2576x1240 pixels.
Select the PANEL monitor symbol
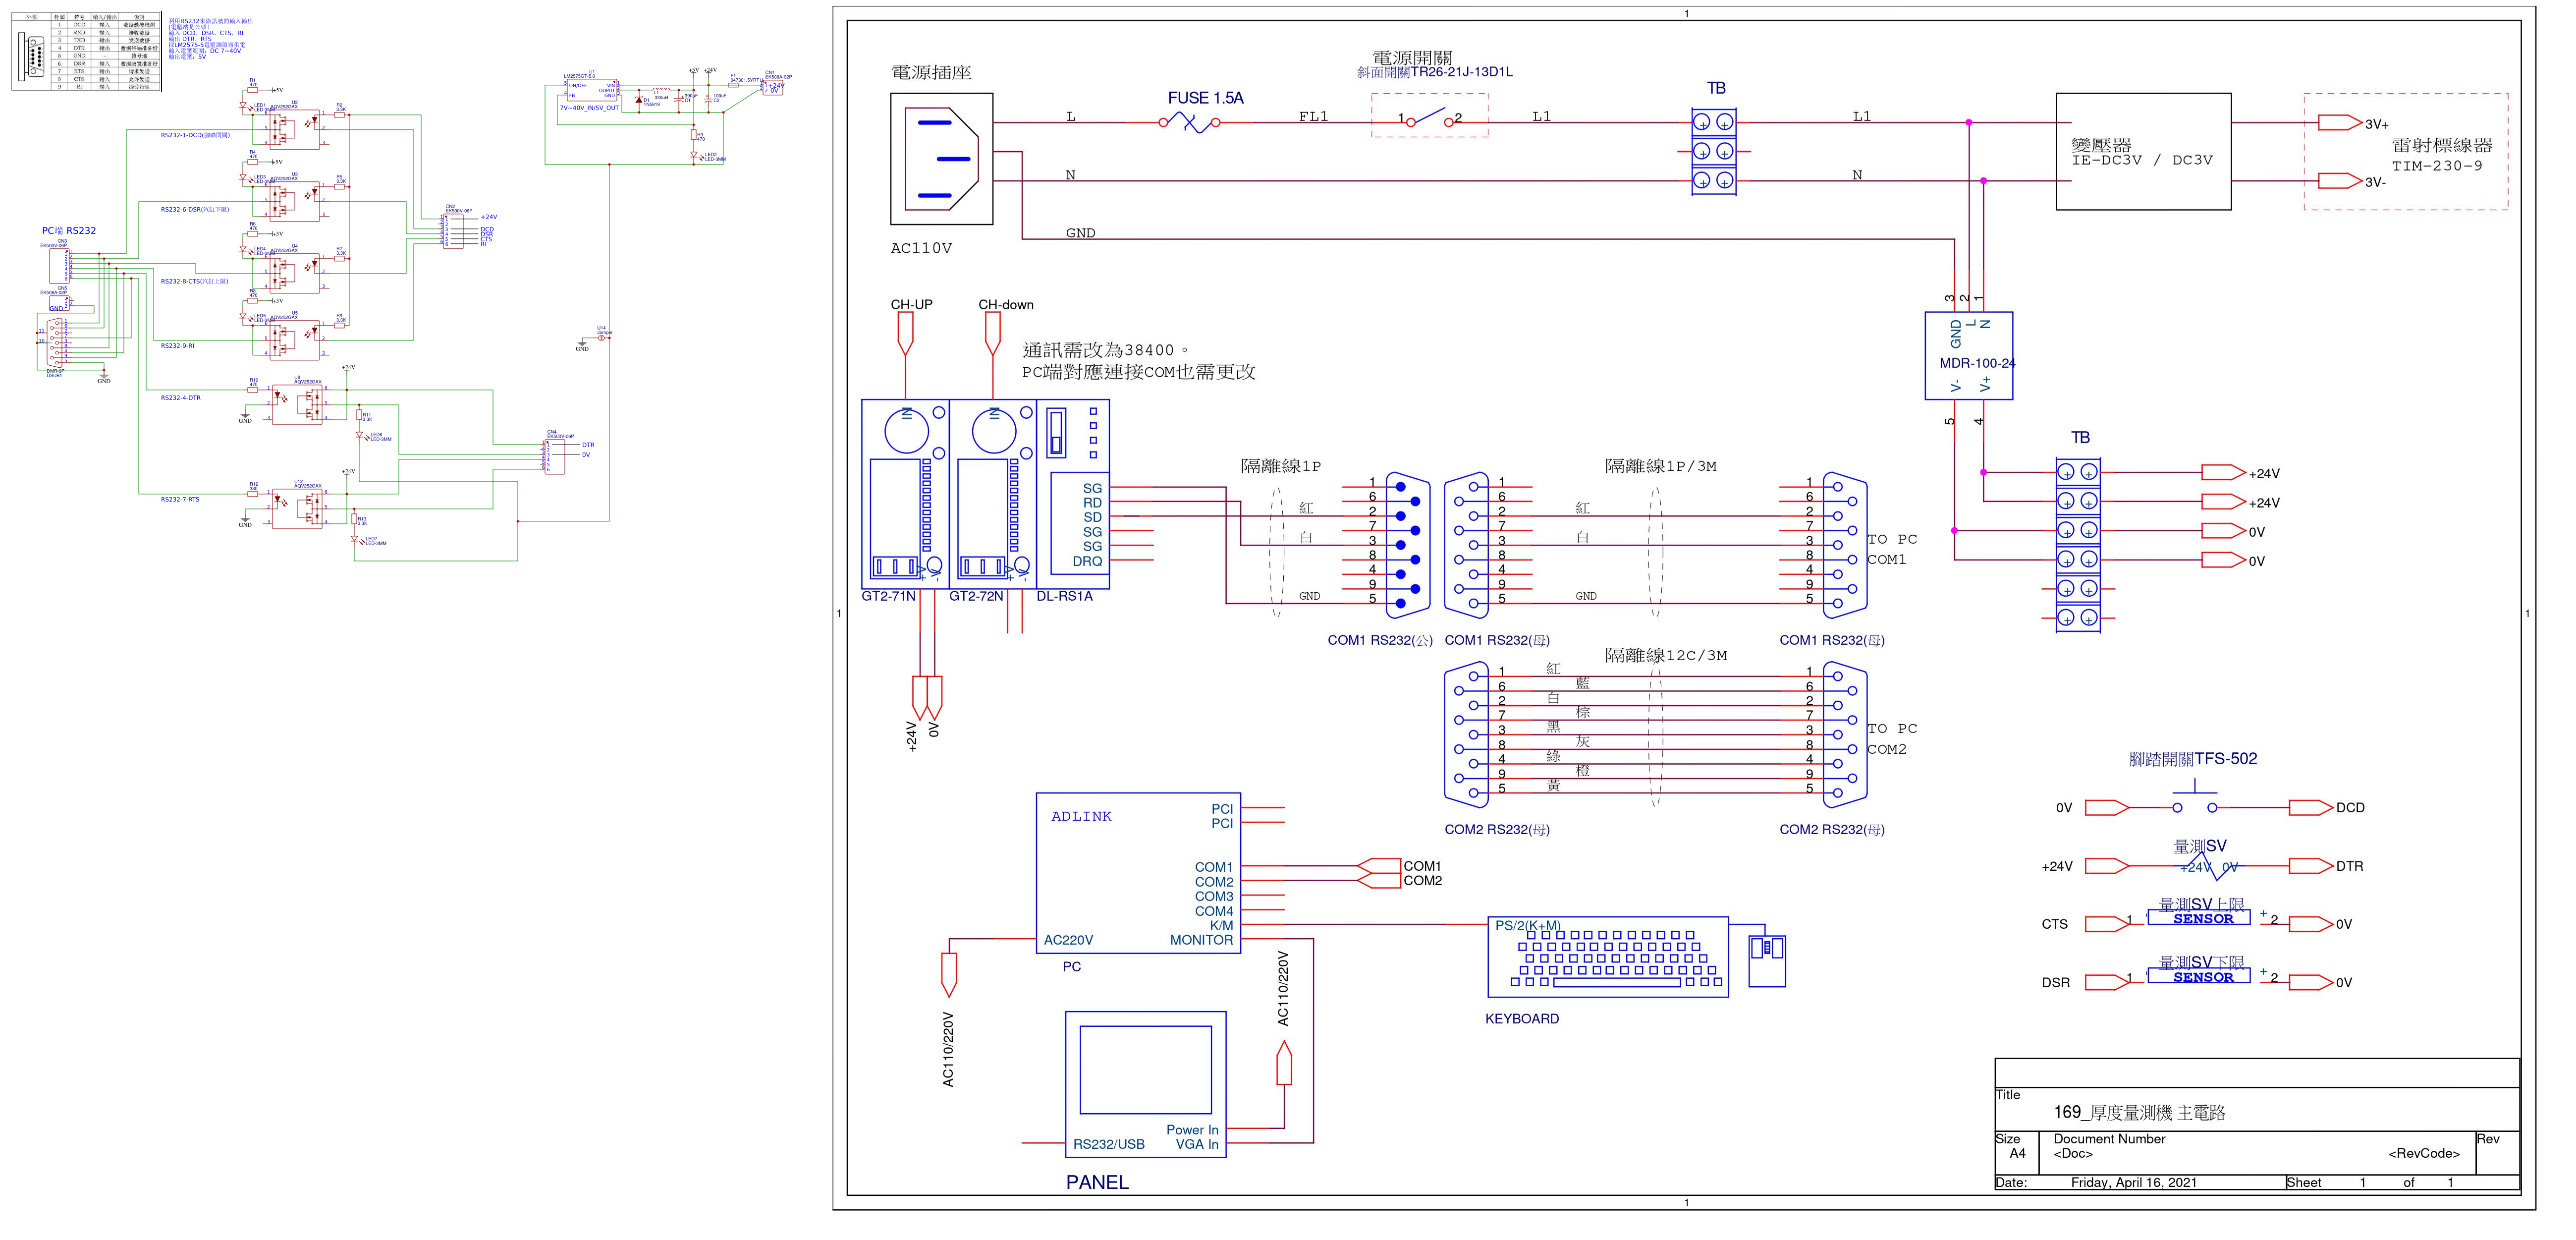(x=1146, y=1084)
